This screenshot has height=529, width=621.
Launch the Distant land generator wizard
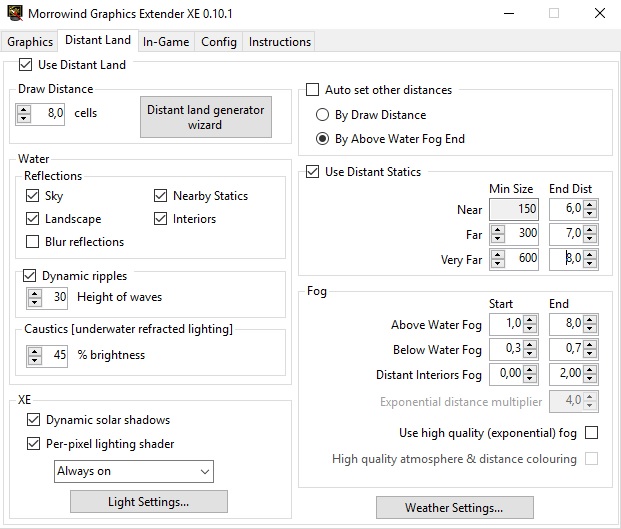click(206, 117)
